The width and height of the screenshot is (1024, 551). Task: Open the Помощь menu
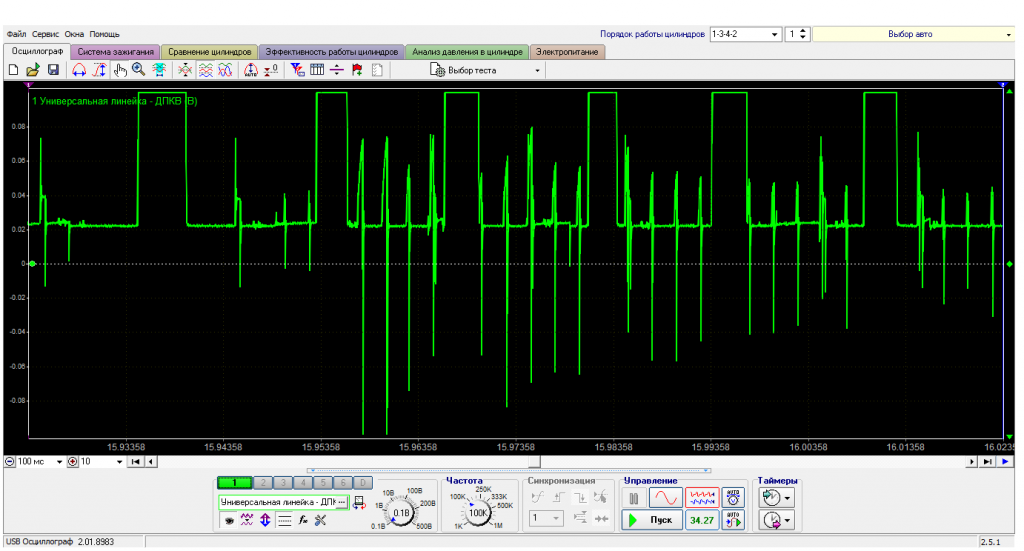coord(104,34)
